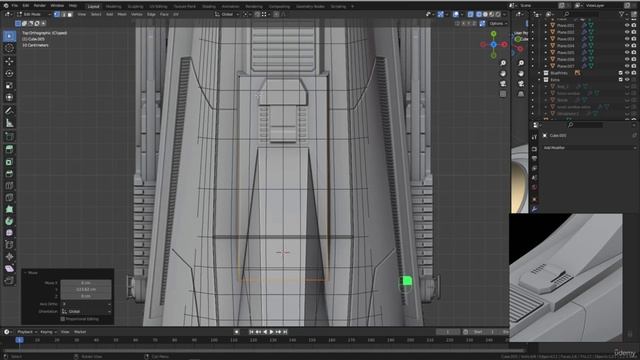Select the Poly Build tool
The height and width of the screenshot is (360, 640).
tap(9, 209)
